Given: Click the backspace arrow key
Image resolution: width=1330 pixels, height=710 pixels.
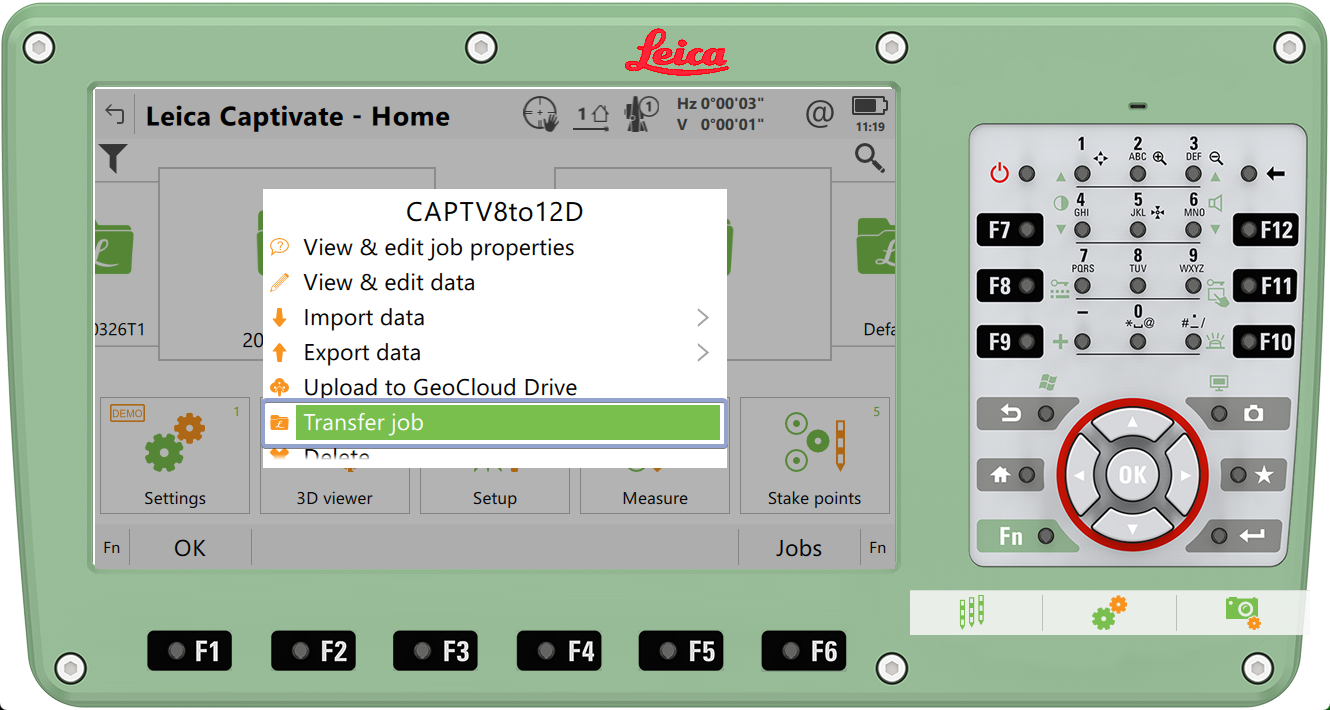Looking at the screenshot, I should (x=1263, y=174).
